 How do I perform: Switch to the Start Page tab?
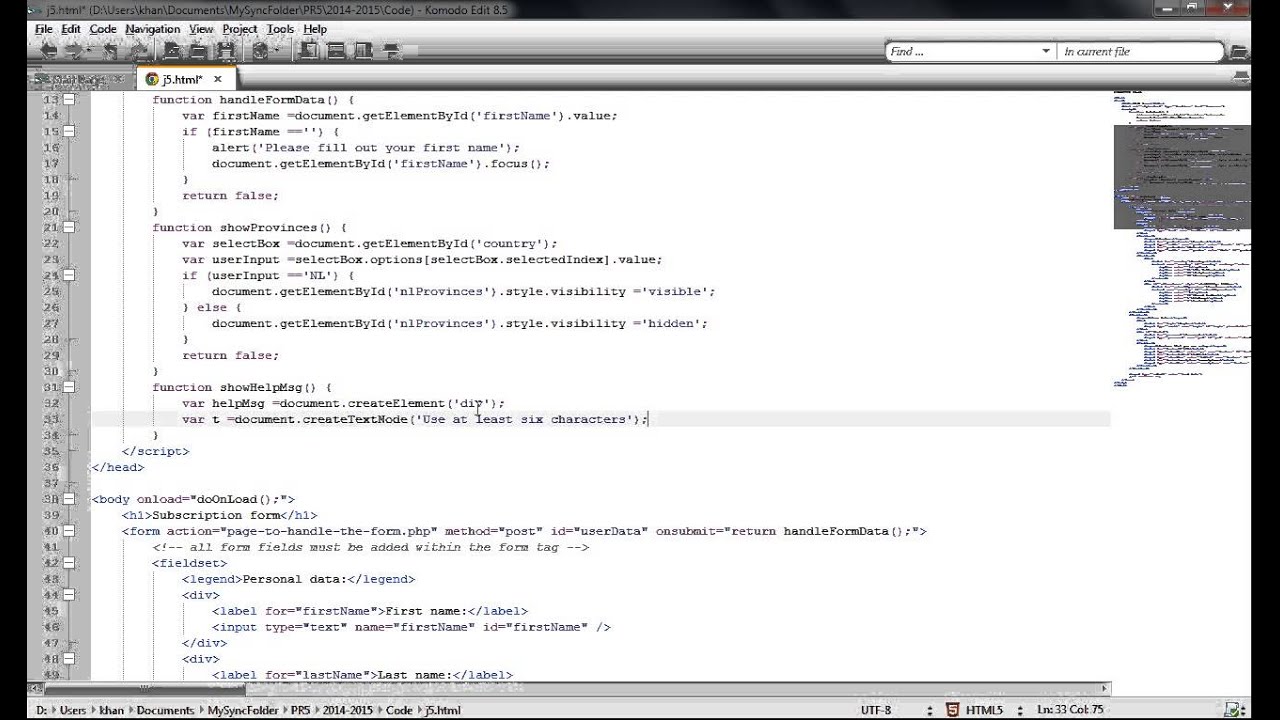(78, 79)
